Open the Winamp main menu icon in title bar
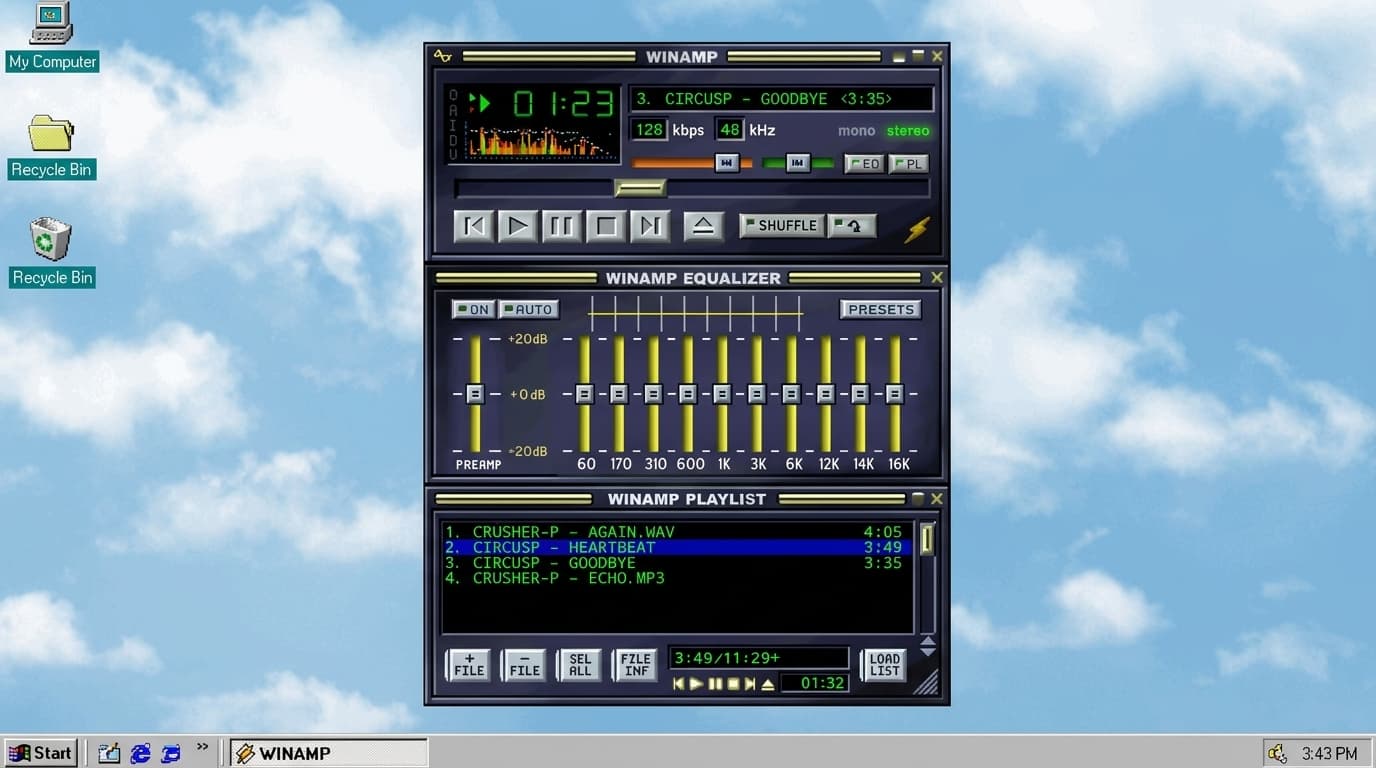 [442, 57]
